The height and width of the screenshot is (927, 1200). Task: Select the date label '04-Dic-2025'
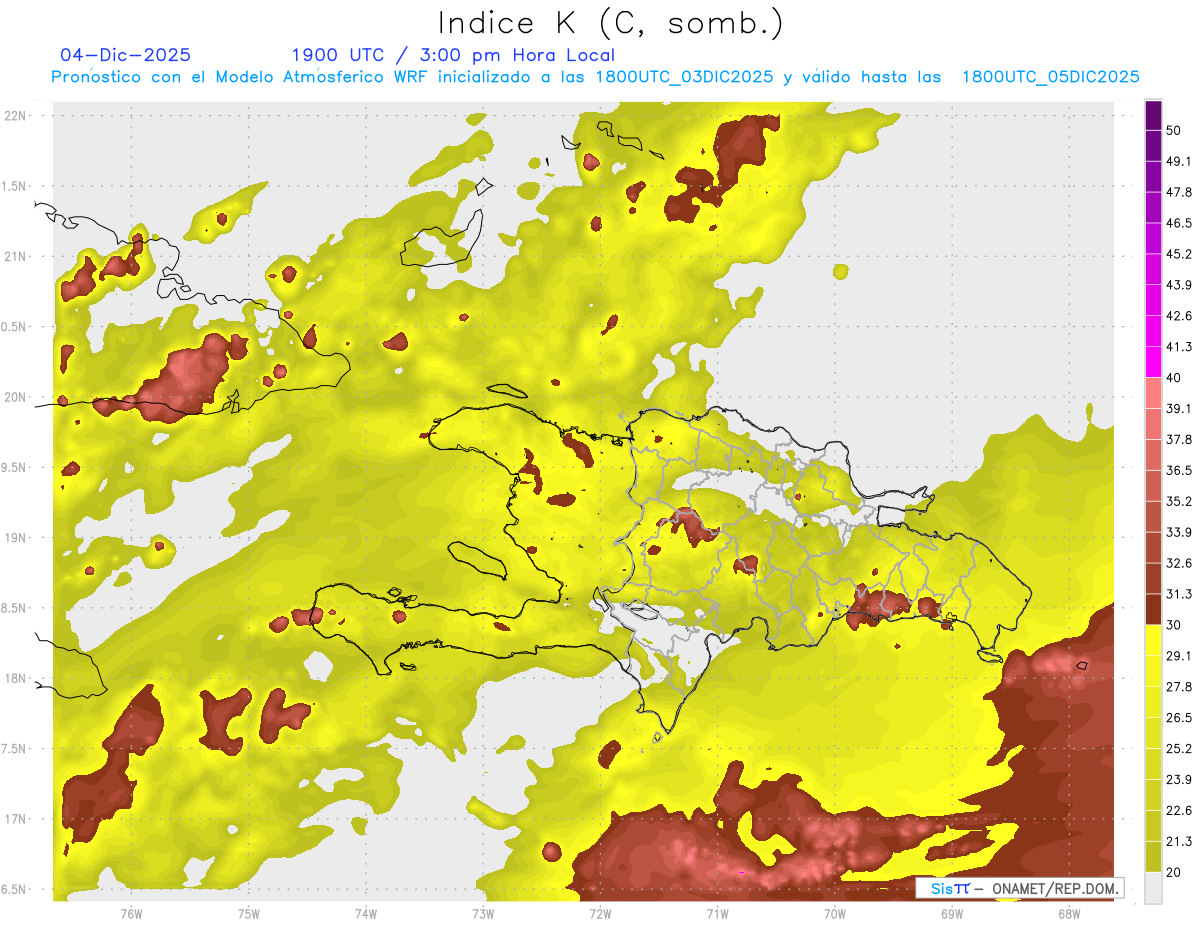tap(126, 55)
